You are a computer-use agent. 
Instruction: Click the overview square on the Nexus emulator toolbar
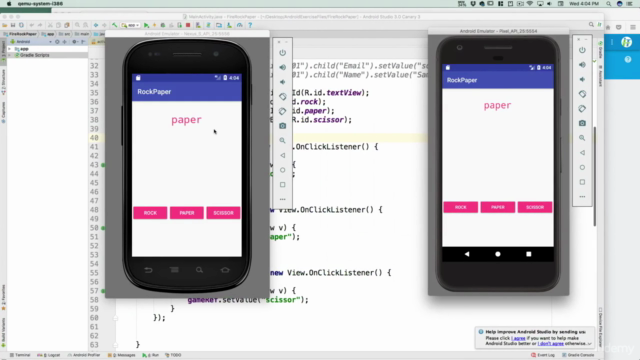click(282, 185)
